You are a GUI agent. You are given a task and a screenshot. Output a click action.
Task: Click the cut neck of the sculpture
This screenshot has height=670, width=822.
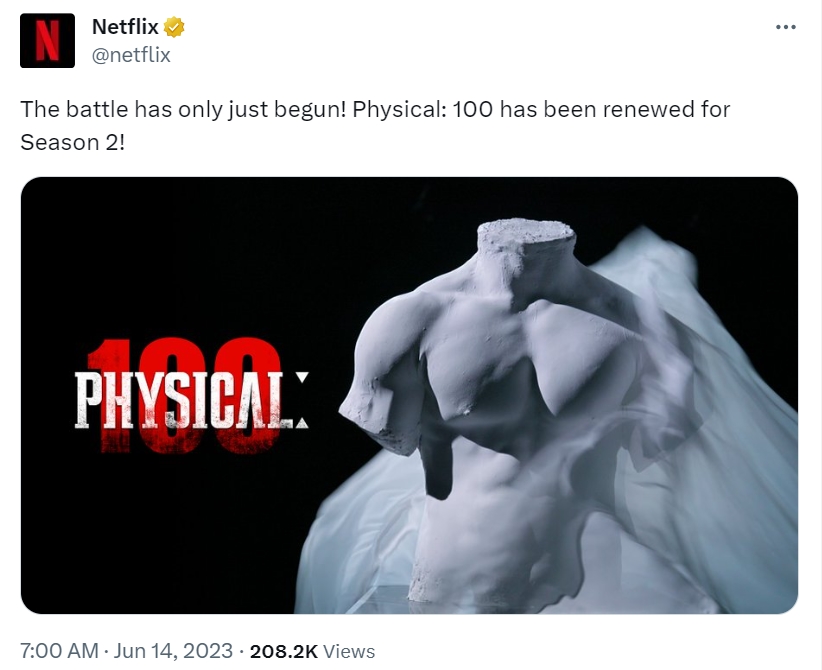pyautogui.click(x=526, y=234)
